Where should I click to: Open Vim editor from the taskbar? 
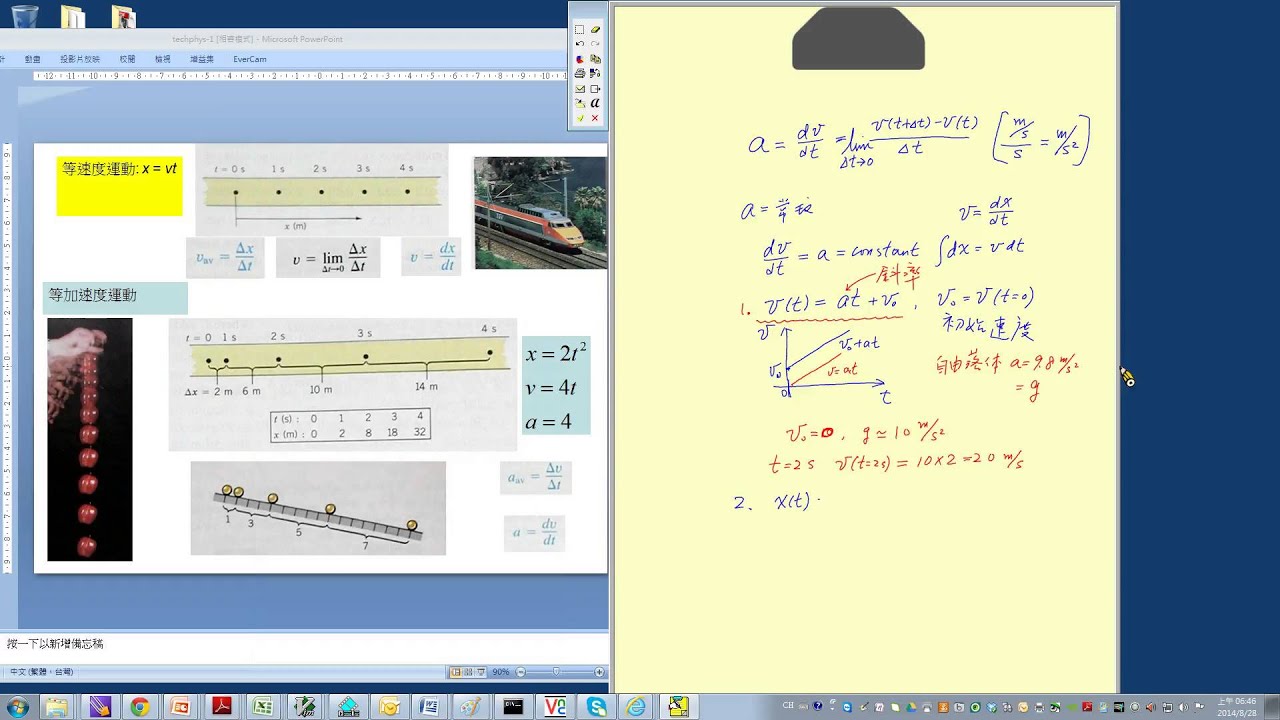pyautogui.click(x=302, y=707)
